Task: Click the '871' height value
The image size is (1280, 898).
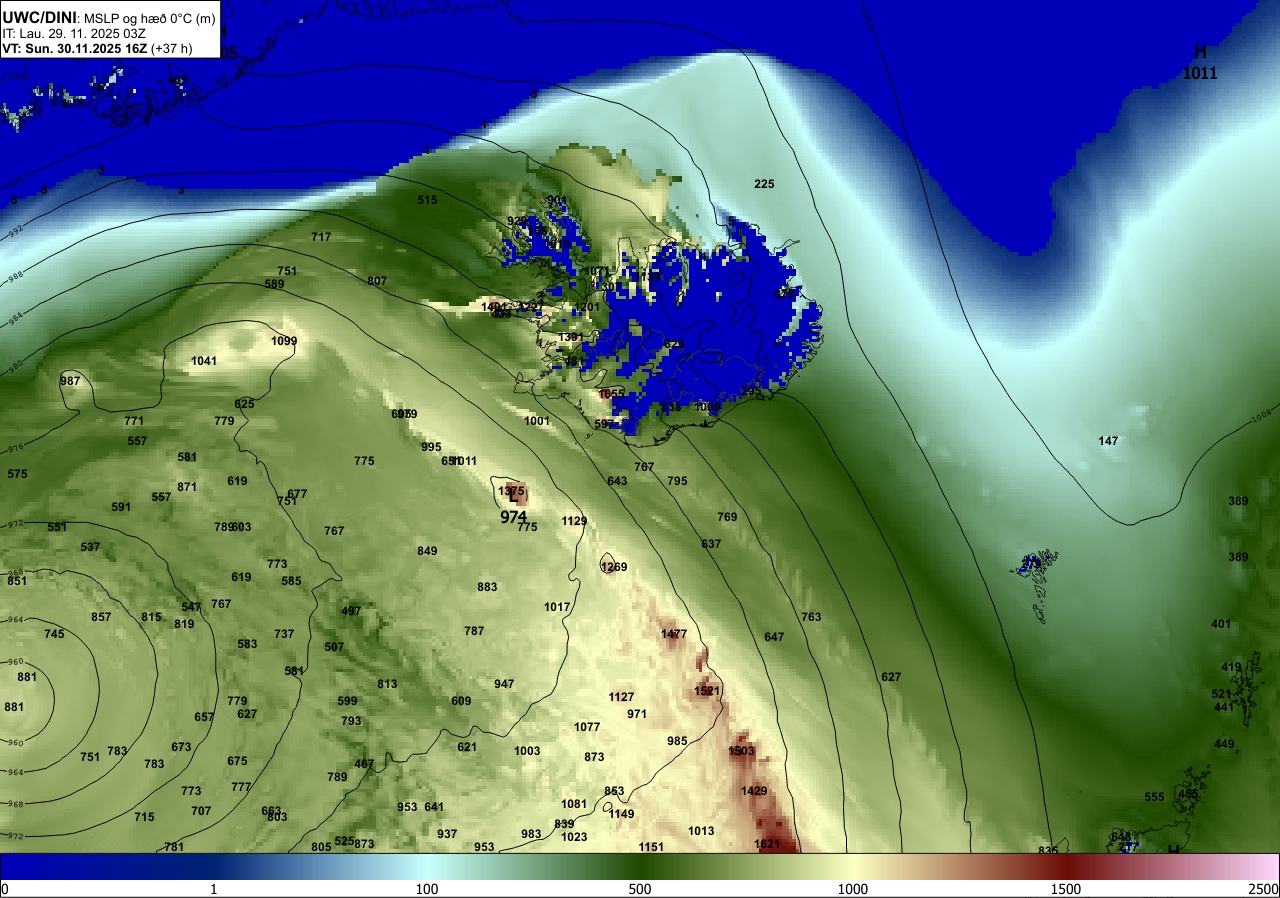Action: (x=187, y=487)
